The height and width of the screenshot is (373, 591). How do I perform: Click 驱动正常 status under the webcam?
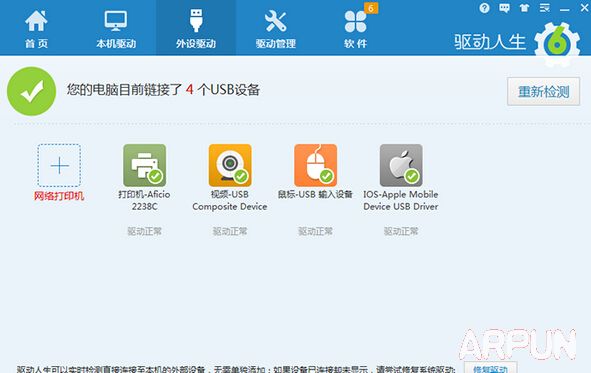(230, 231)
